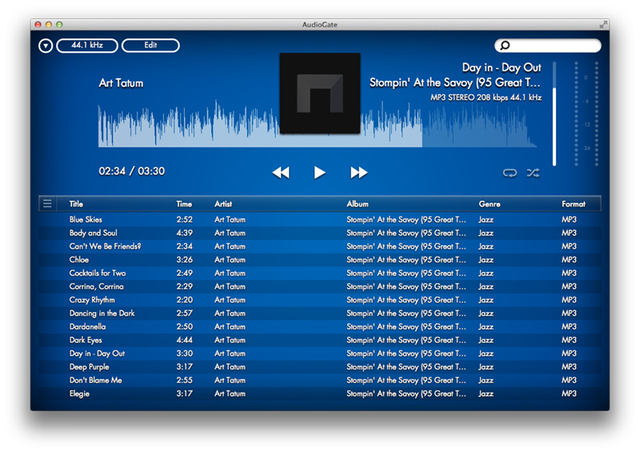Open the circled down-arrow menu
This screenshot has height=453, width=640.
[x=46, y=45]
